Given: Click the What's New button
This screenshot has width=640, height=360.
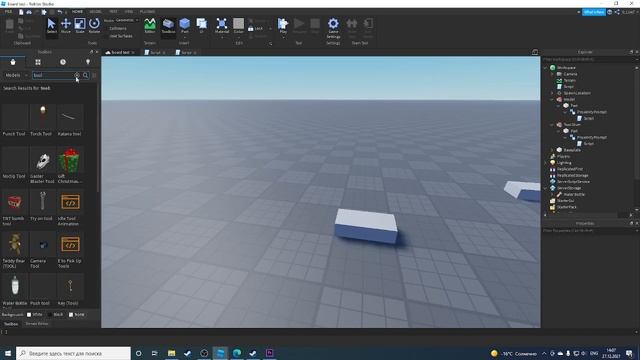Looking at the screenshot, I should (593, 12).
